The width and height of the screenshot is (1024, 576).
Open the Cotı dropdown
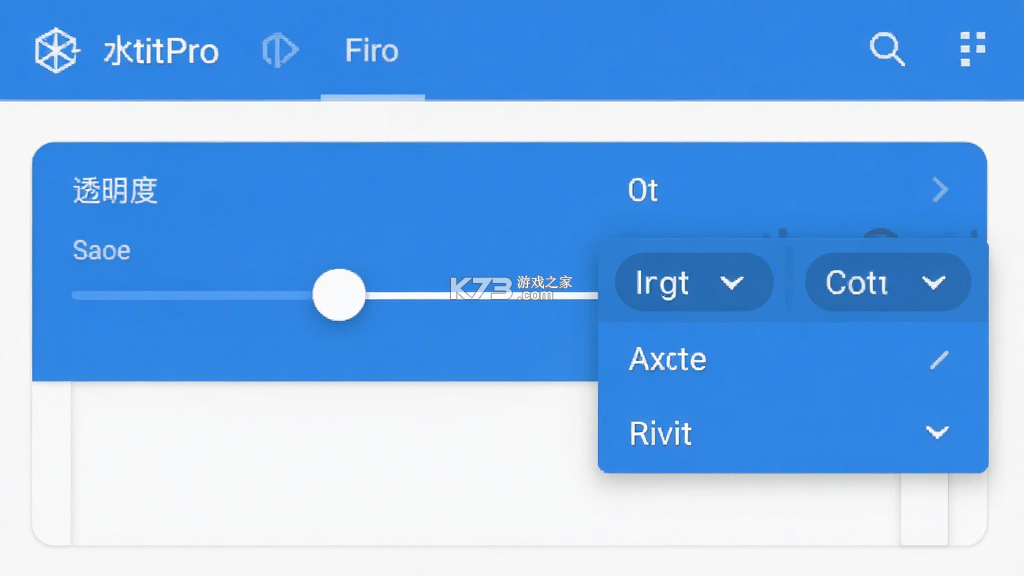pyautogui.click(x=888, y=282)
